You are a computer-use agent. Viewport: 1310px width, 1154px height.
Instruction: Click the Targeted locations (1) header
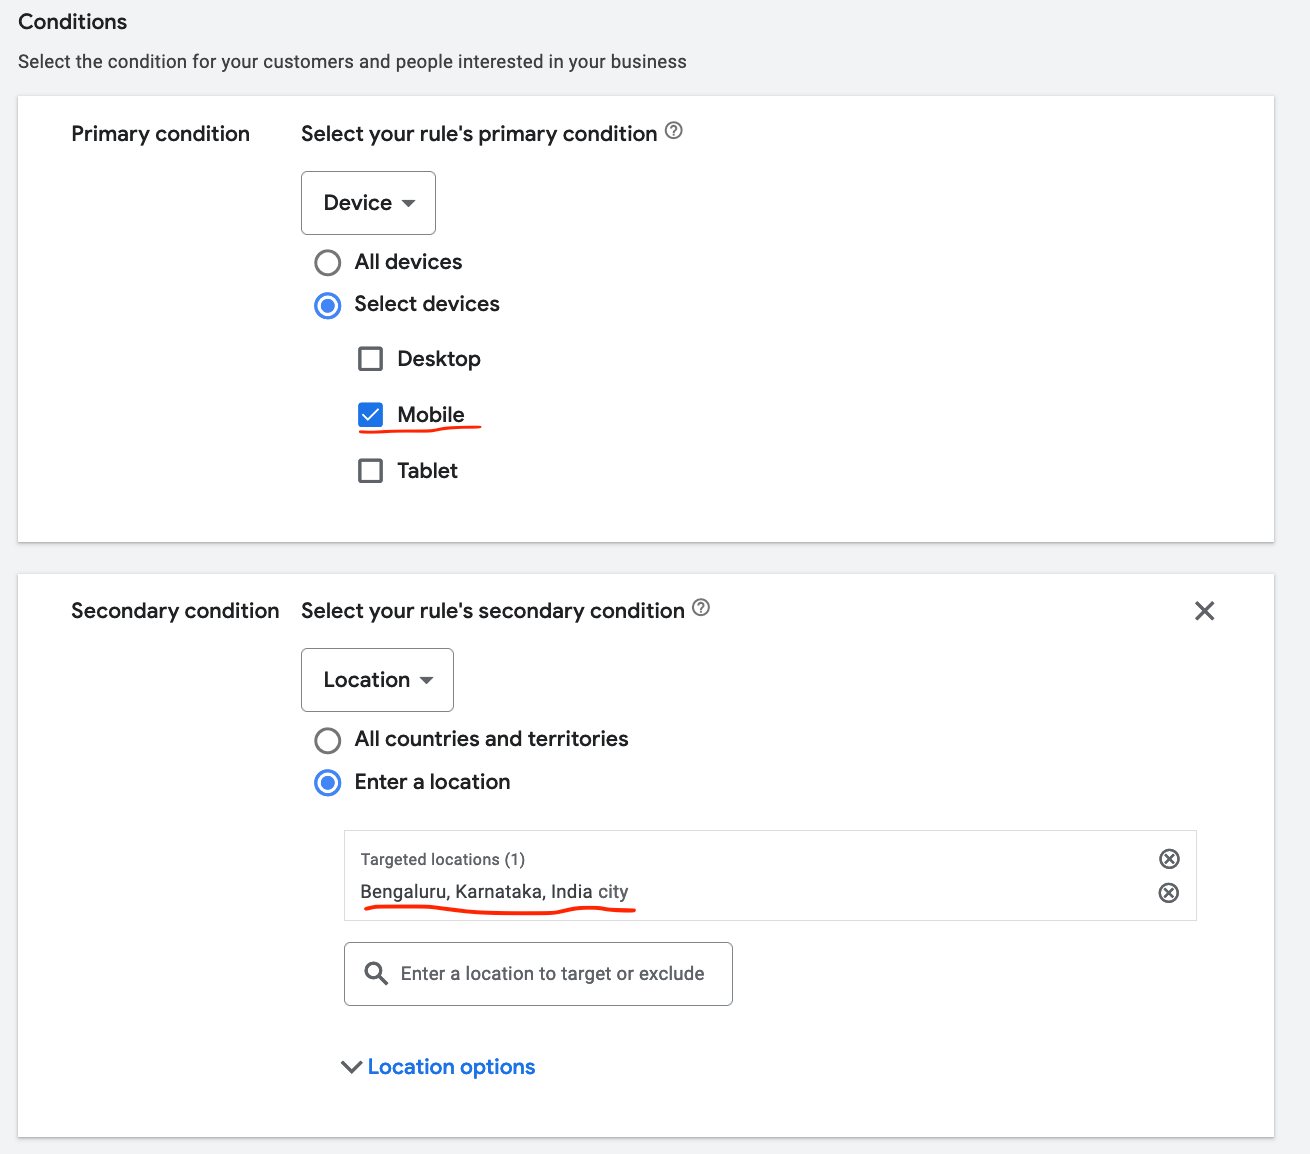point(443,860)
